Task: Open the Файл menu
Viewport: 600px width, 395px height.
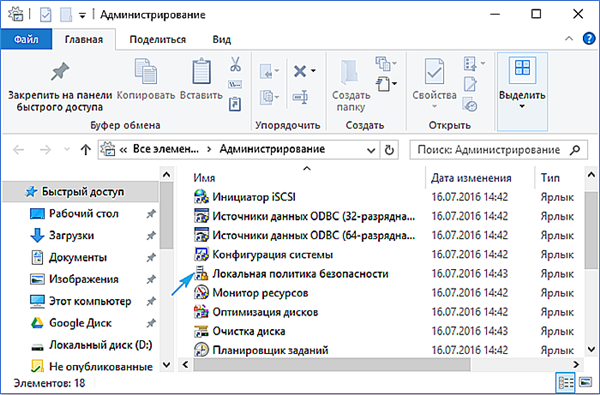Action: point(26,39)
